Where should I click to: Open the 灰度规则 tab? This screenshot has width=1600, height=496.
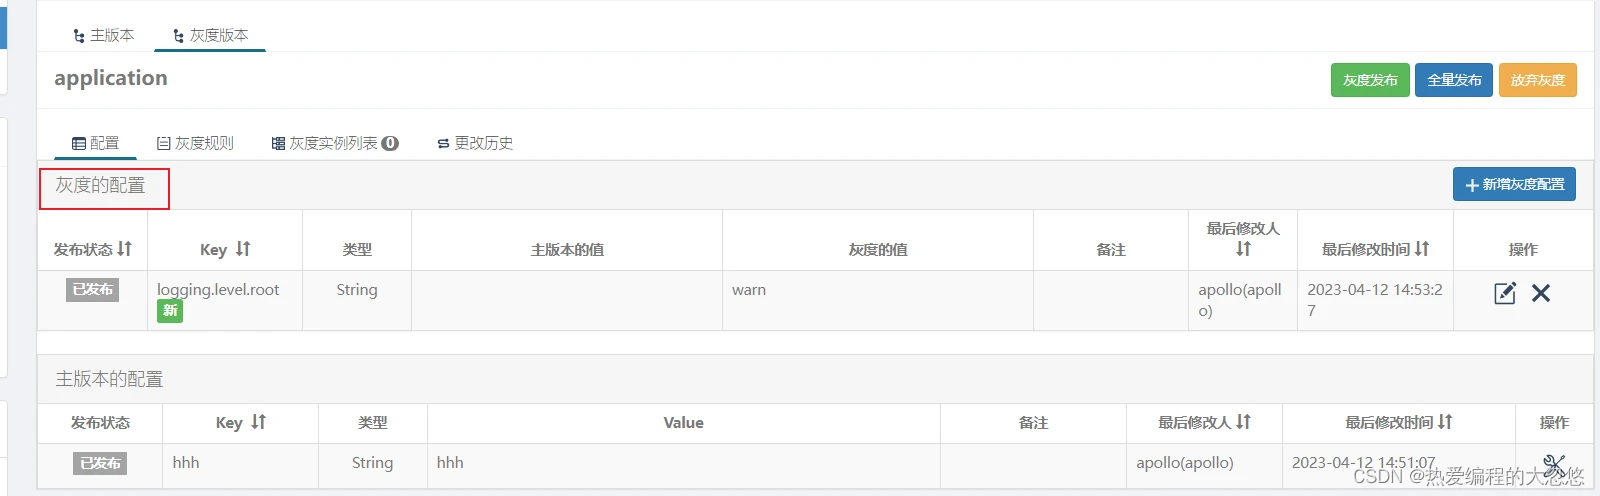point(195,143)
